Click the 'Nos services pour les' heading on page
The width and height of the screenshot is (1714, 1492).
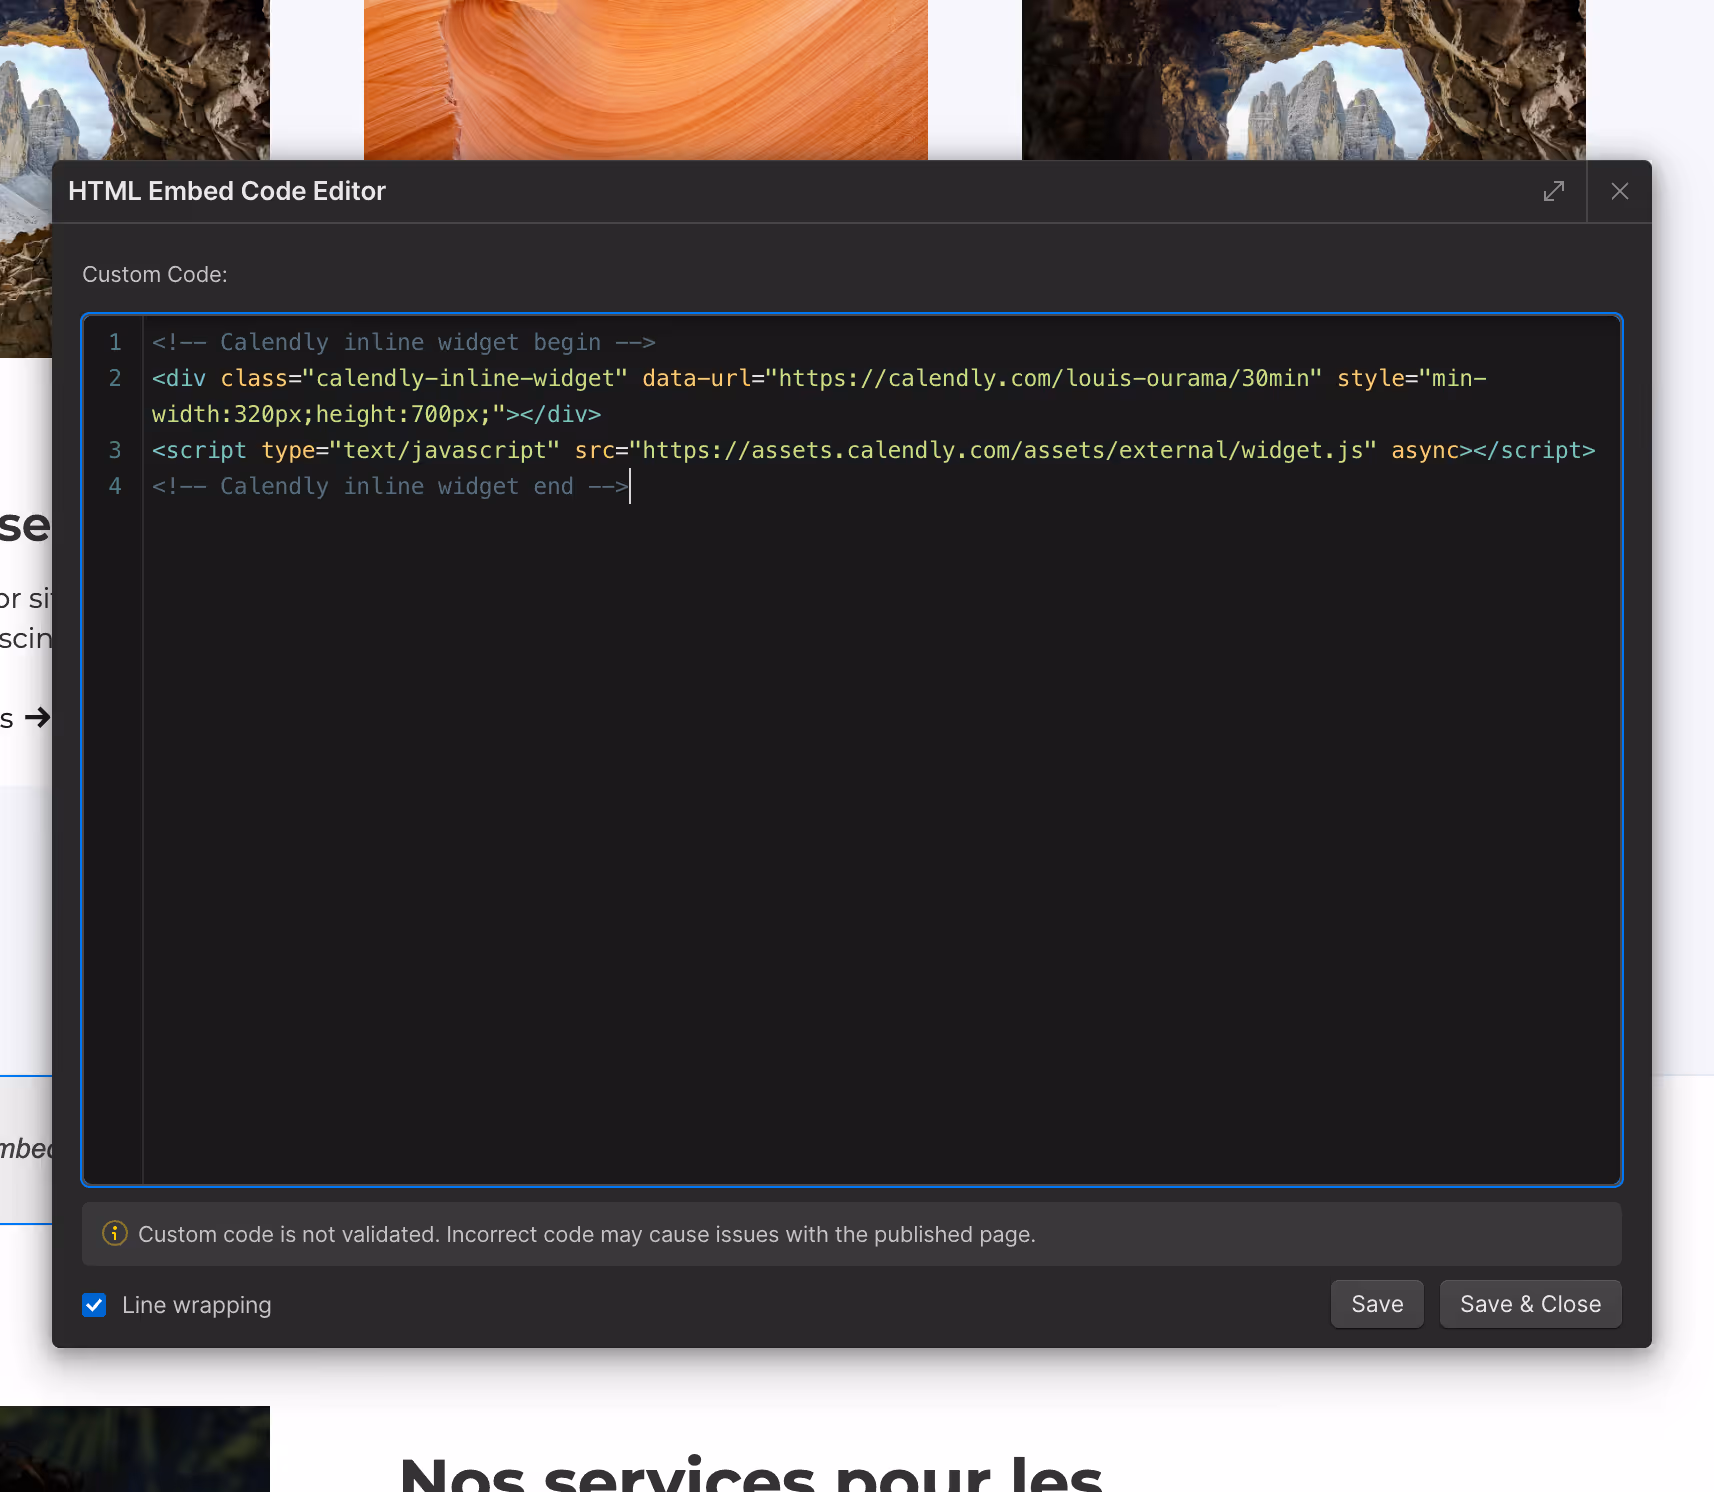[x=751, y=1472]
